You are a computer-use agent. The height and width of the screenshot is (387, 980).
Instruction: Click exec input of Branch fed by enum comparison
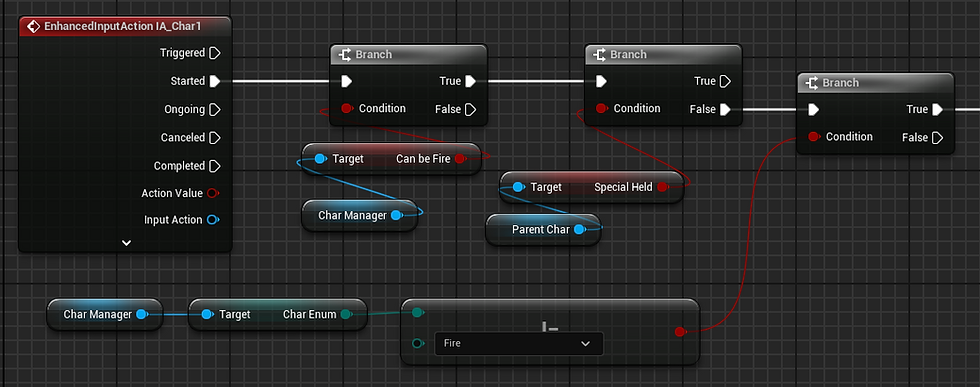(x=813, y=109)
